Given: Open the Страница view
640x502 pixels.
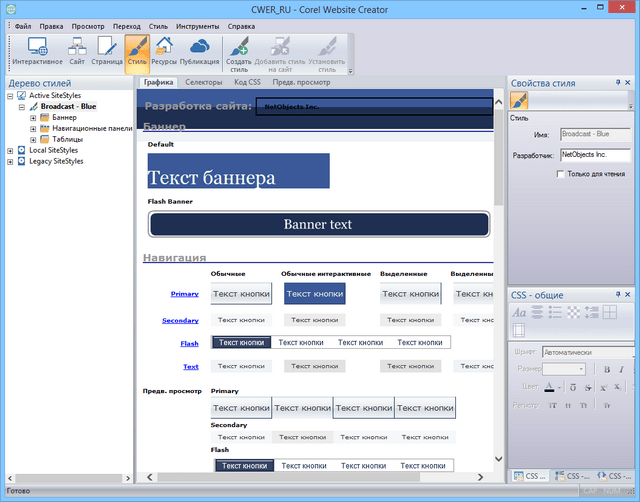Looking at the screenshot, I should (108, 52).
